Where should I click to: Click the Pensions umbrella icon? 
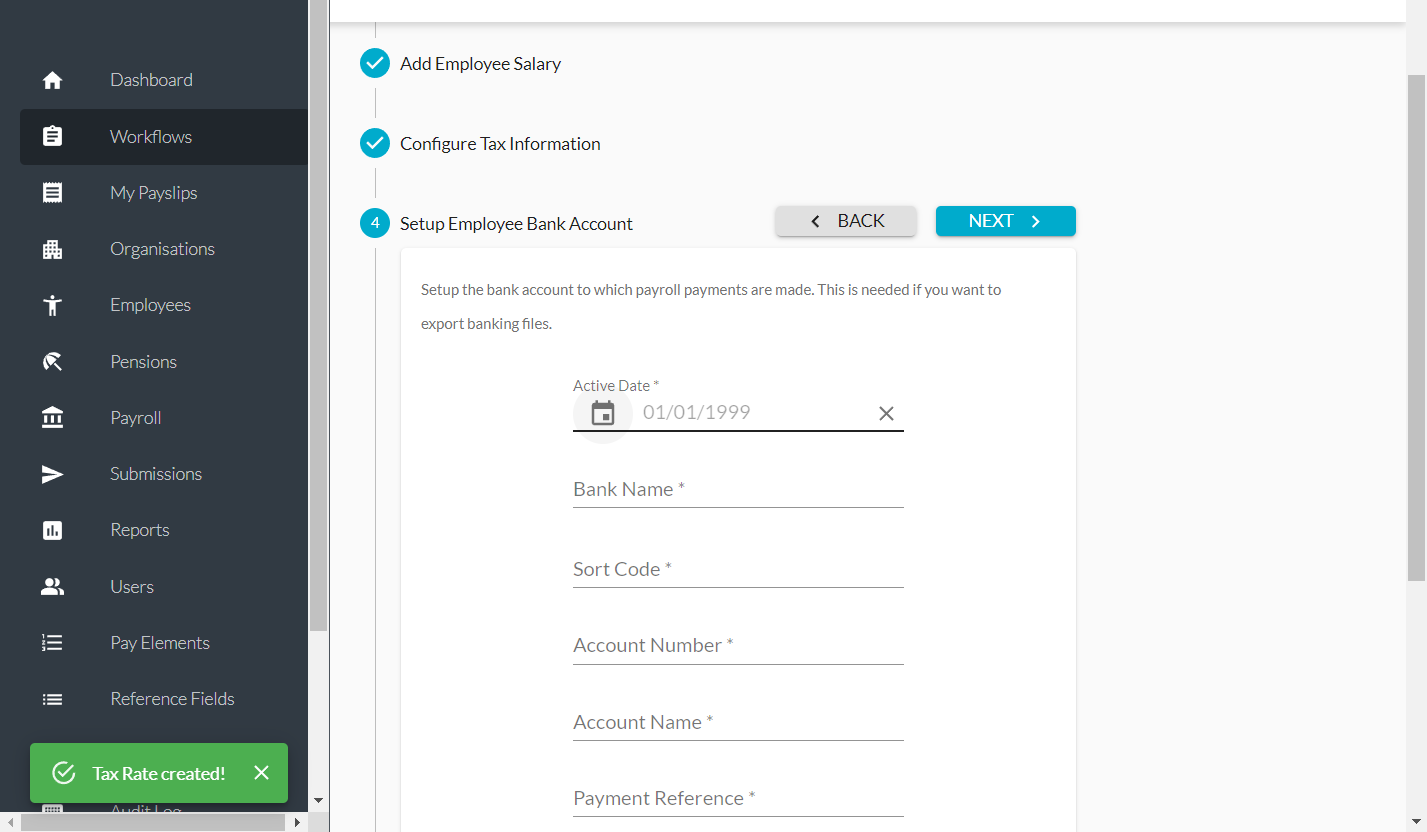pyautogui.click(x=53, y=362)
